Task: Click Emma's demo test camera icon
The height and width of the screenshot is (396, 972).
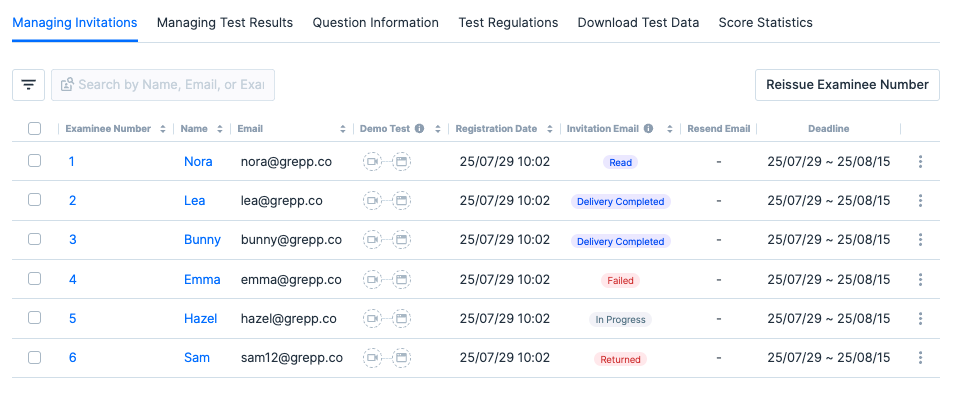Action: pyautogui.click(x=373, y=279)
